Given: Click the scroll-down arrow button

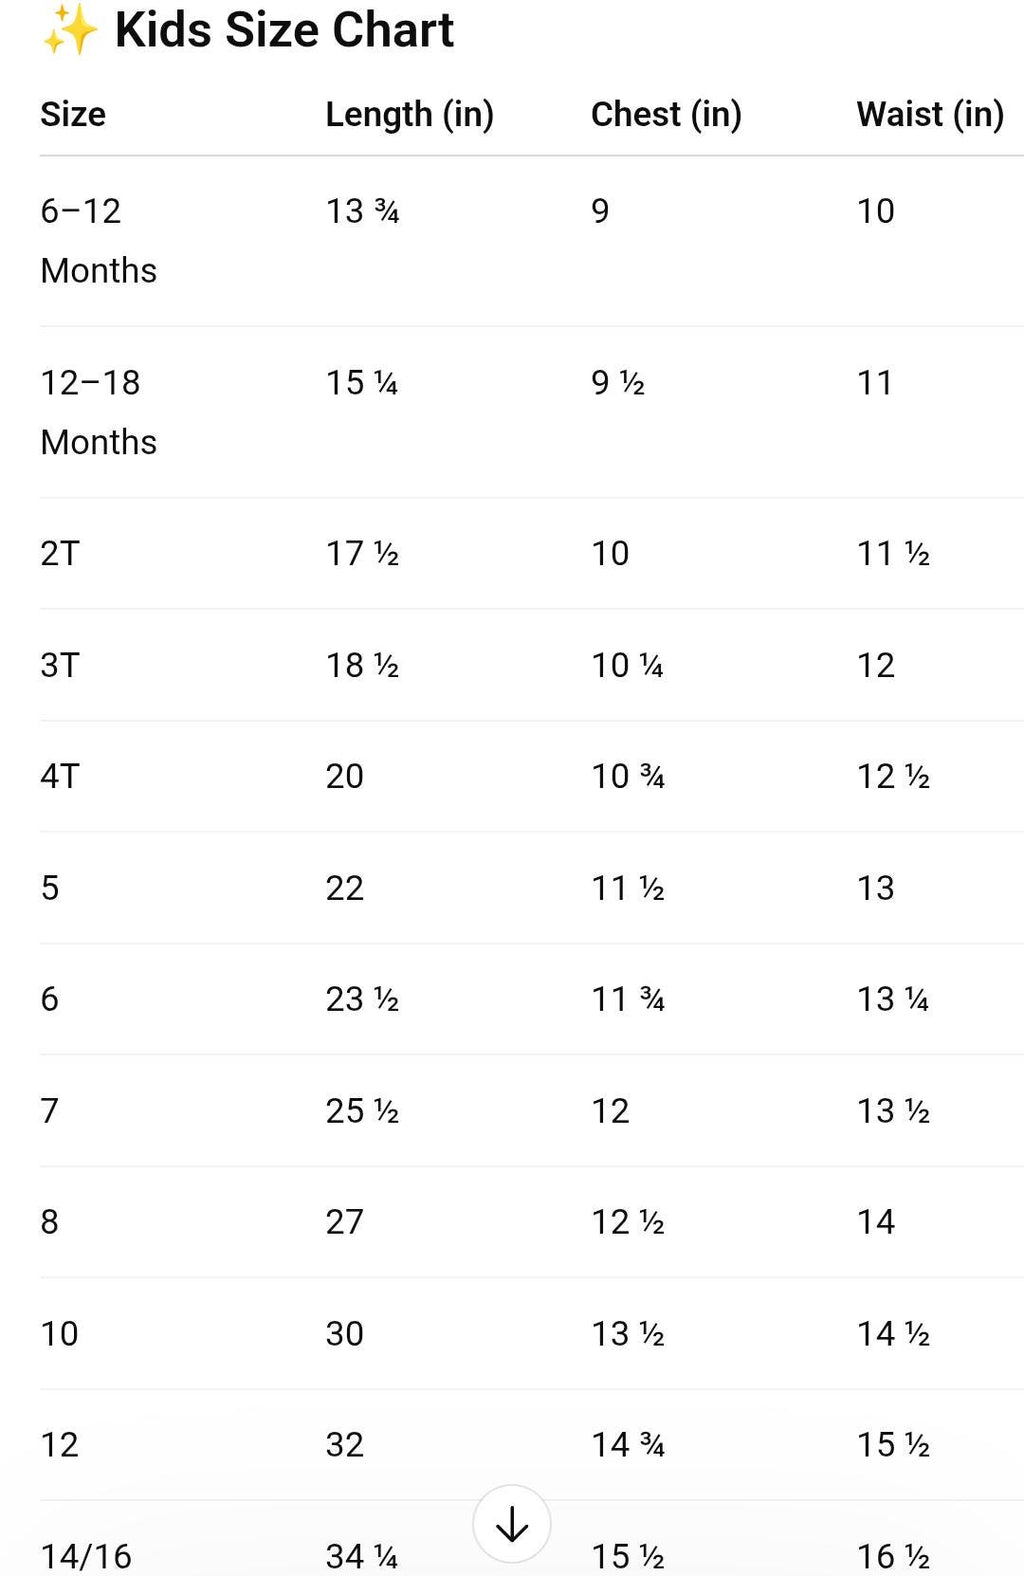Looking at the screenshot, I should coord(512,1524).
